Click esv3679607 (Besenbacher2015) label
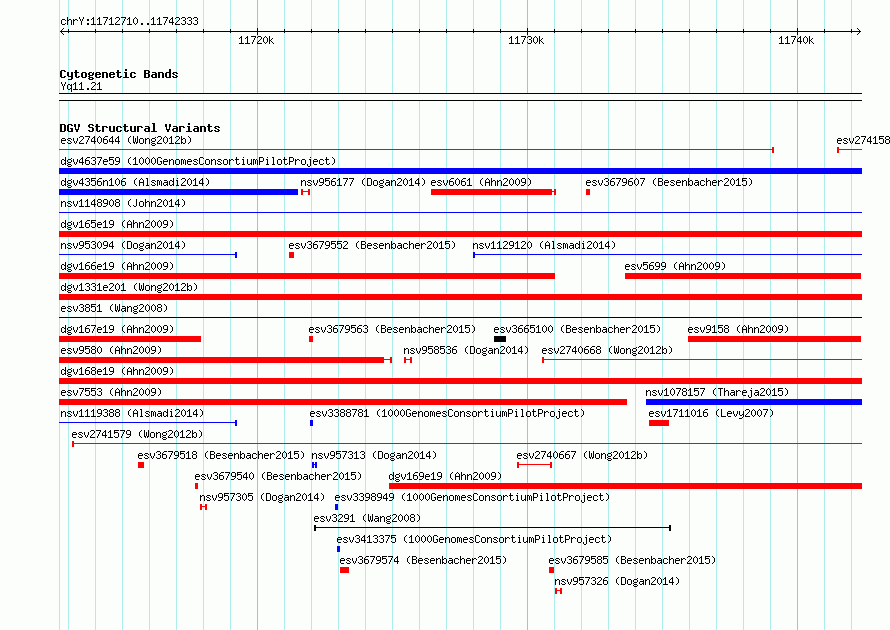The height and width of the screenshot is (630, 890). [669, 182]
